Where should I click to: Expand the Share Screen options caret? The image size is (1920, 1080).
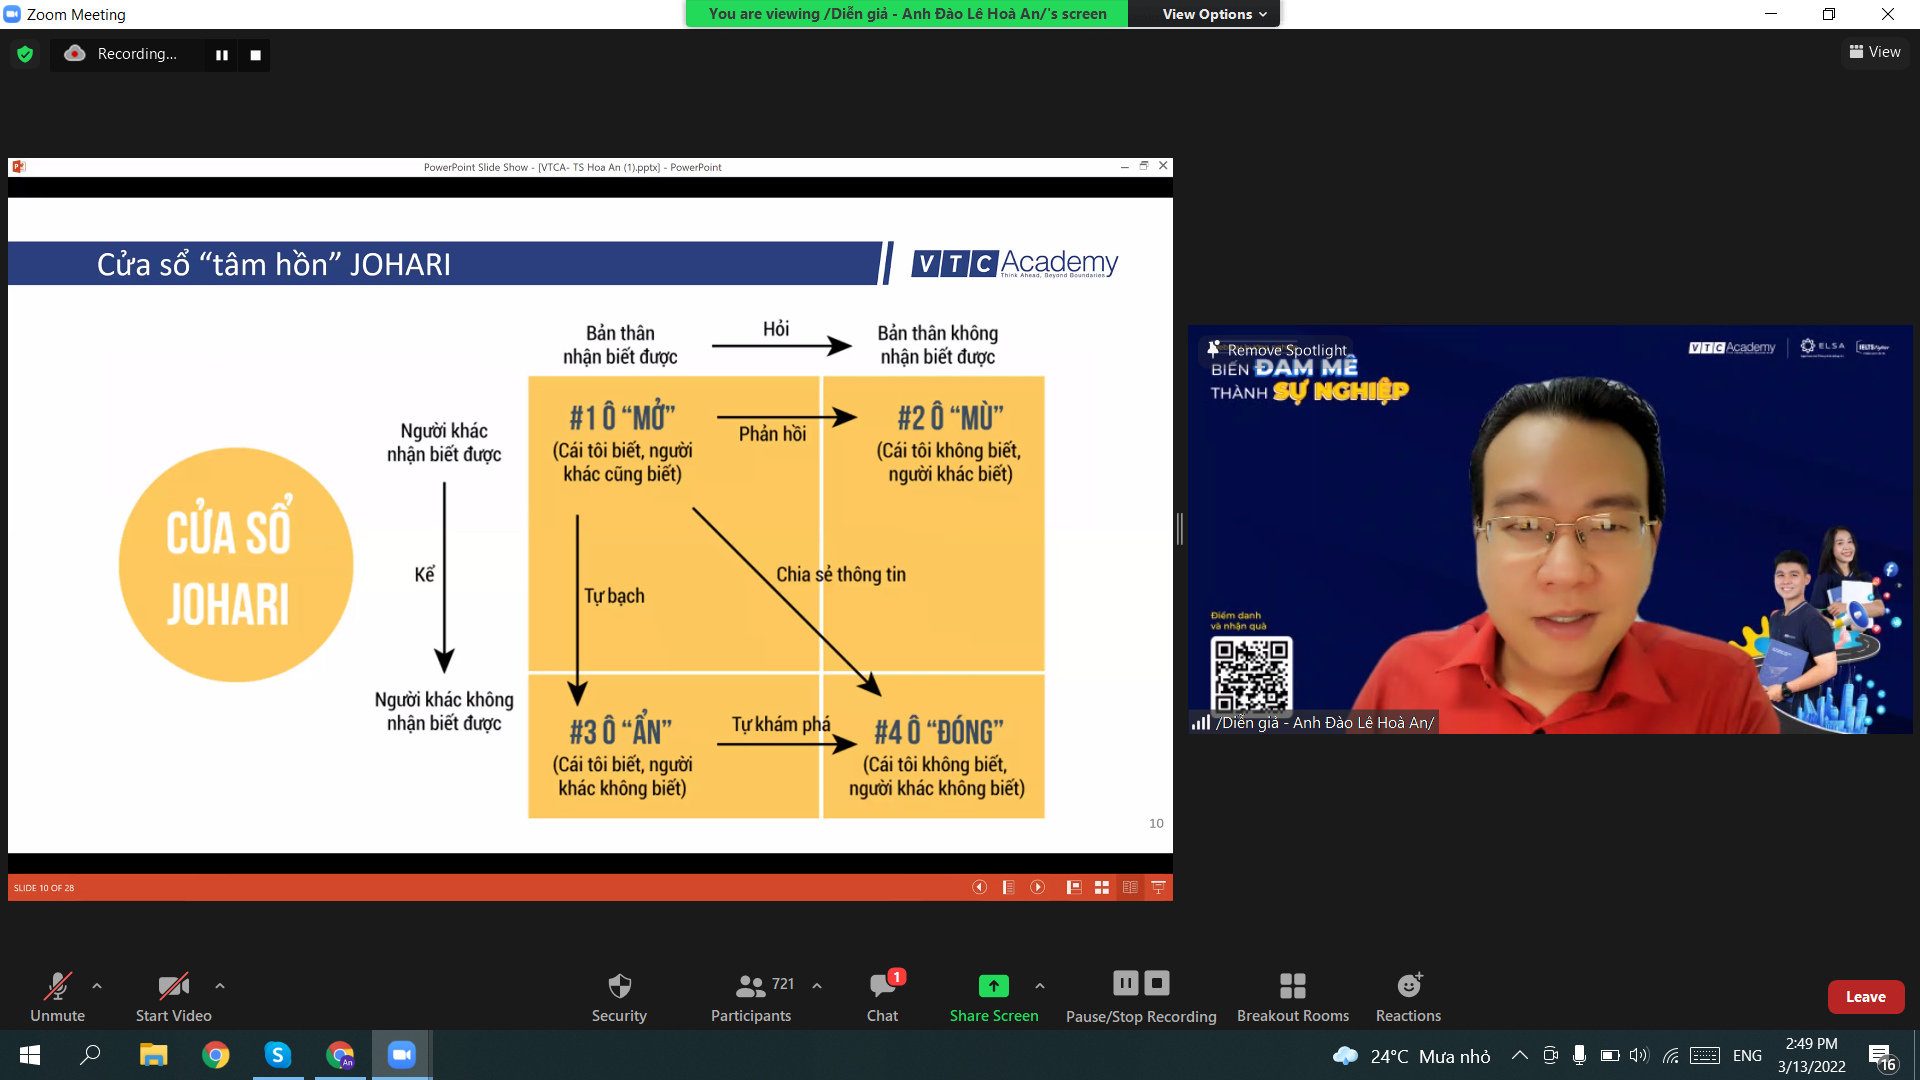point(1040,986)
